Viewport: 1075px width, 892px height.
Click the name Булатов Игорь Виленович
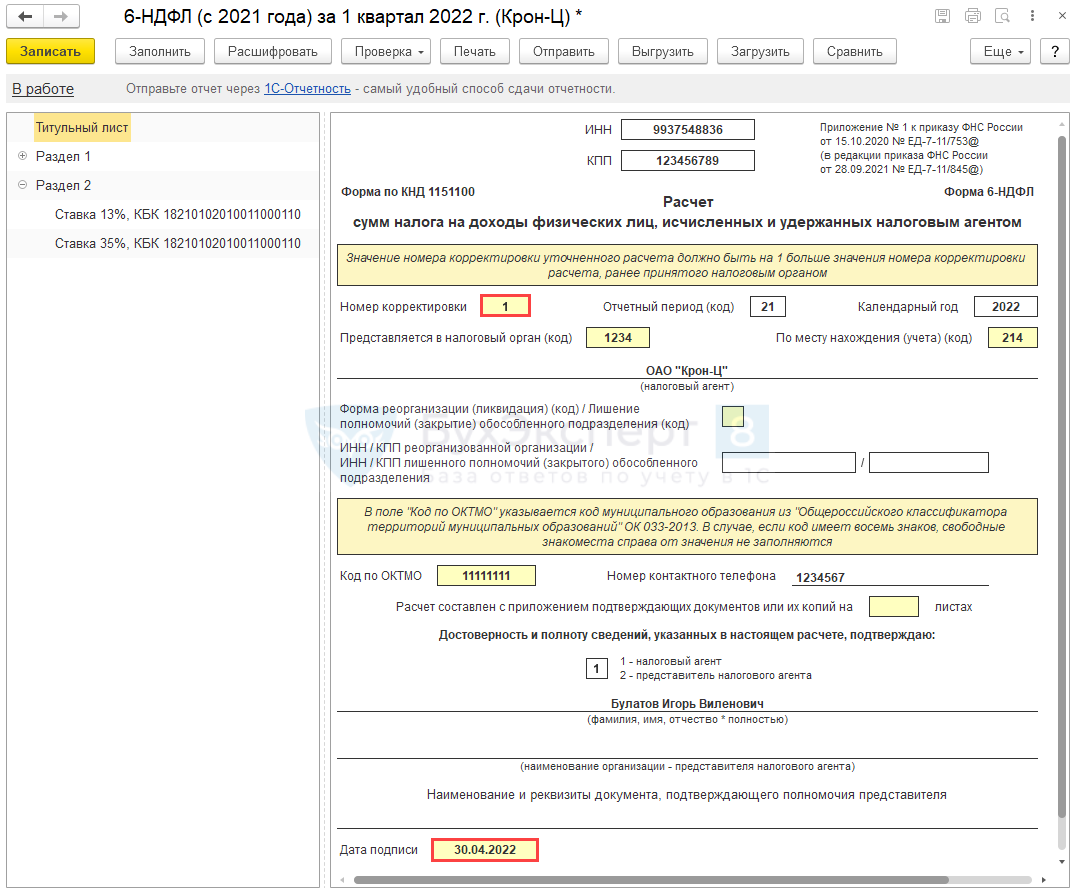click(x=687, y=703)
